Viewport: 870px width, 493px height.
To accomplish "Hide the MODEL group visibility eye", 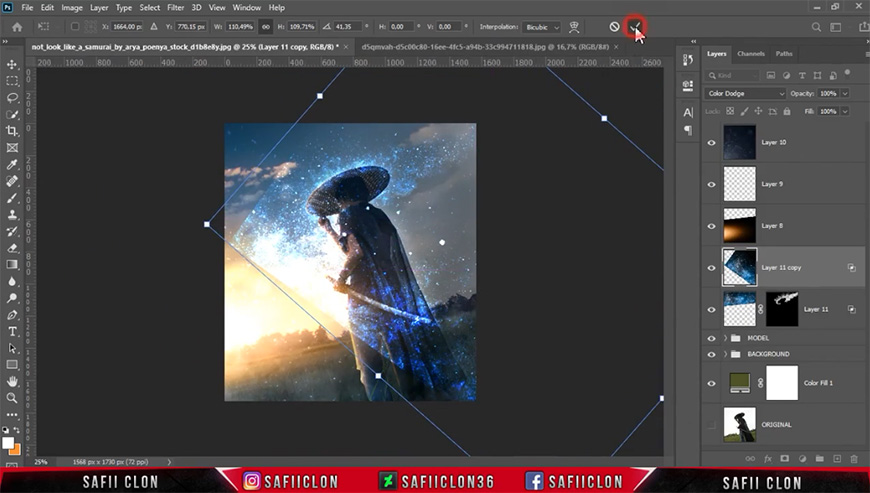I will 711,338.
